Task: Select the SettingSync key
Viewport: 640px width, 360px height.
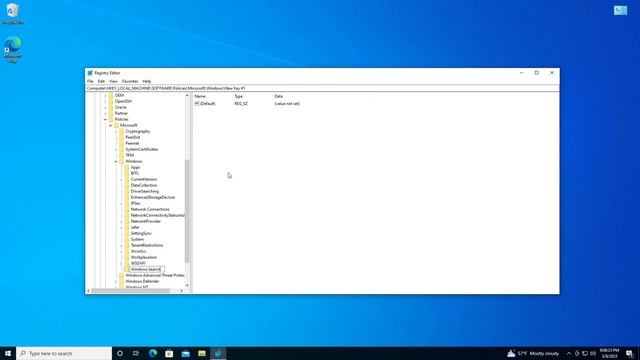Action: point(141,233)
